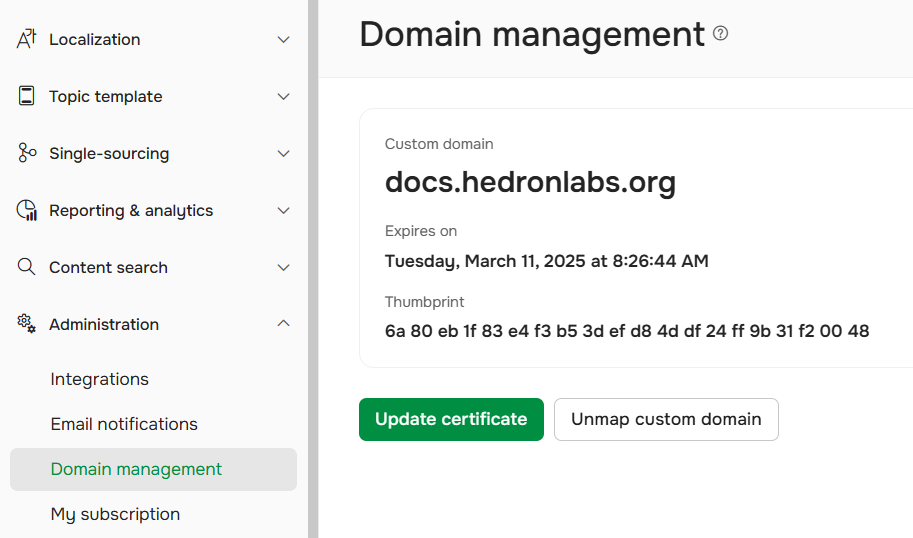Screen dimensions: 913x538
Task: Click the Unmap custom domain button
Action: pos(666,419)
